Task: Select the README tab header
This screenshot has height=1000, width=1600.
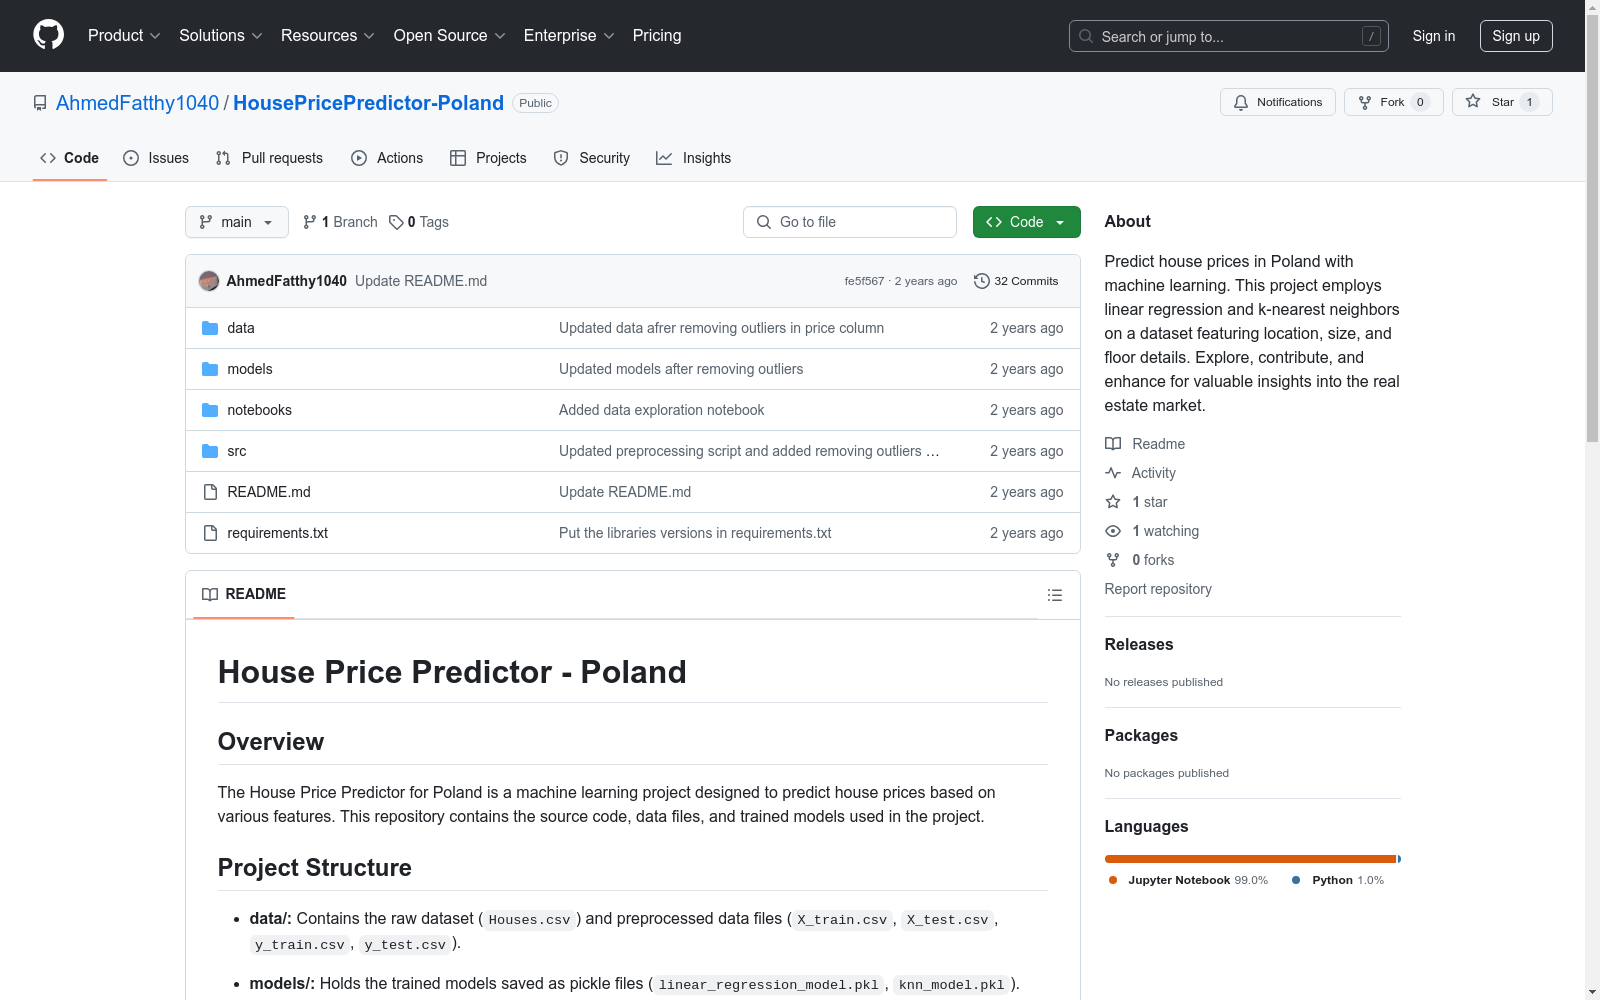Action: [x=244, y=594]
